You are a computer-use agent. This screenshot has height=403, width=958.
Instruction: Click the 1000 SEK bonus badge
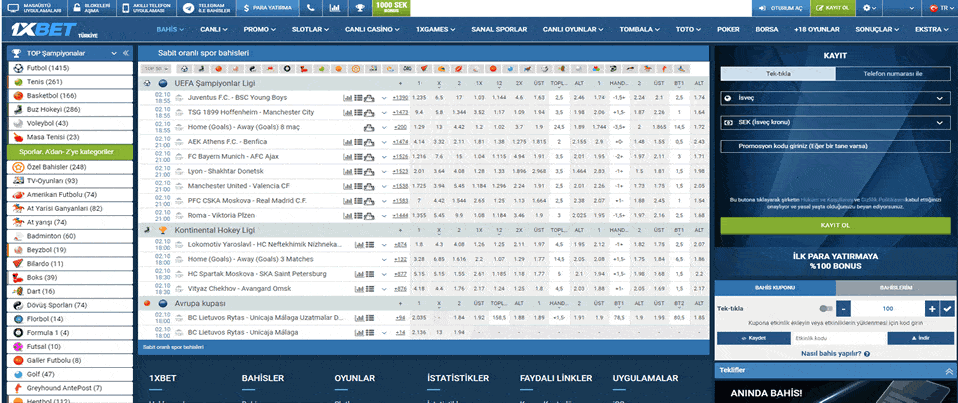(x=392, y=8)
